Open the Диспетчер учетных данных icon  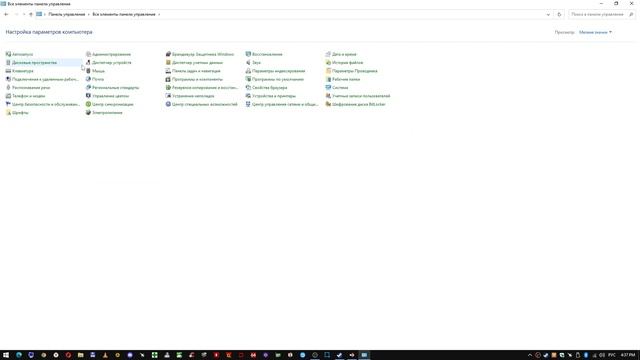[168, 62]
